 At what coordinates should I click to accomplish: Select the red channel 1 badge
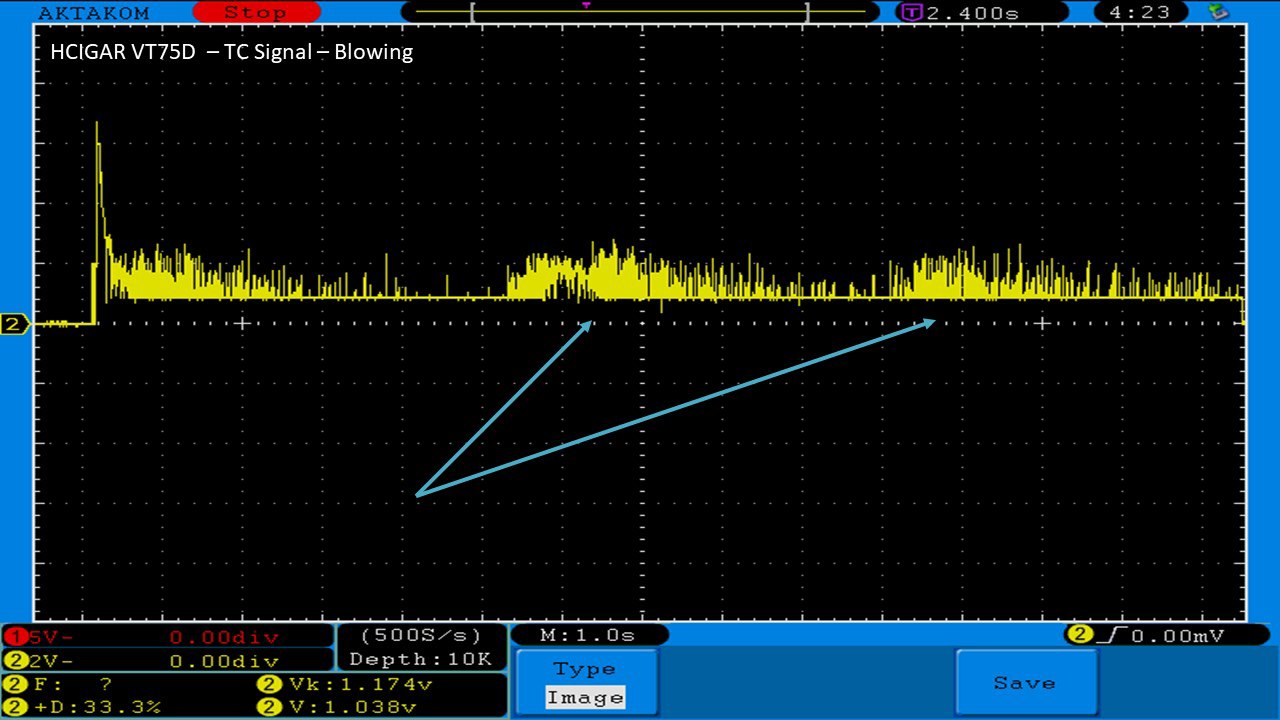pos(14,637)
